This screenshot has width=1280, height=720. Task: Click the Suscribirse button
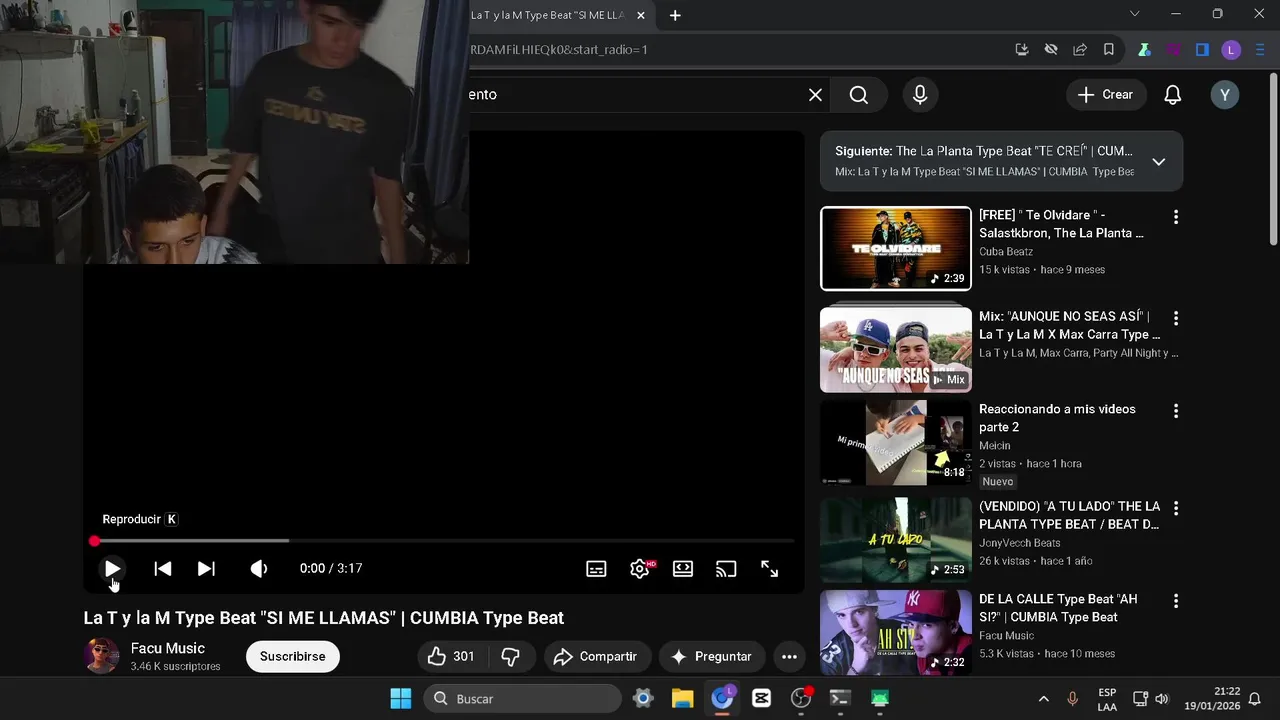[x=293, y=656]
